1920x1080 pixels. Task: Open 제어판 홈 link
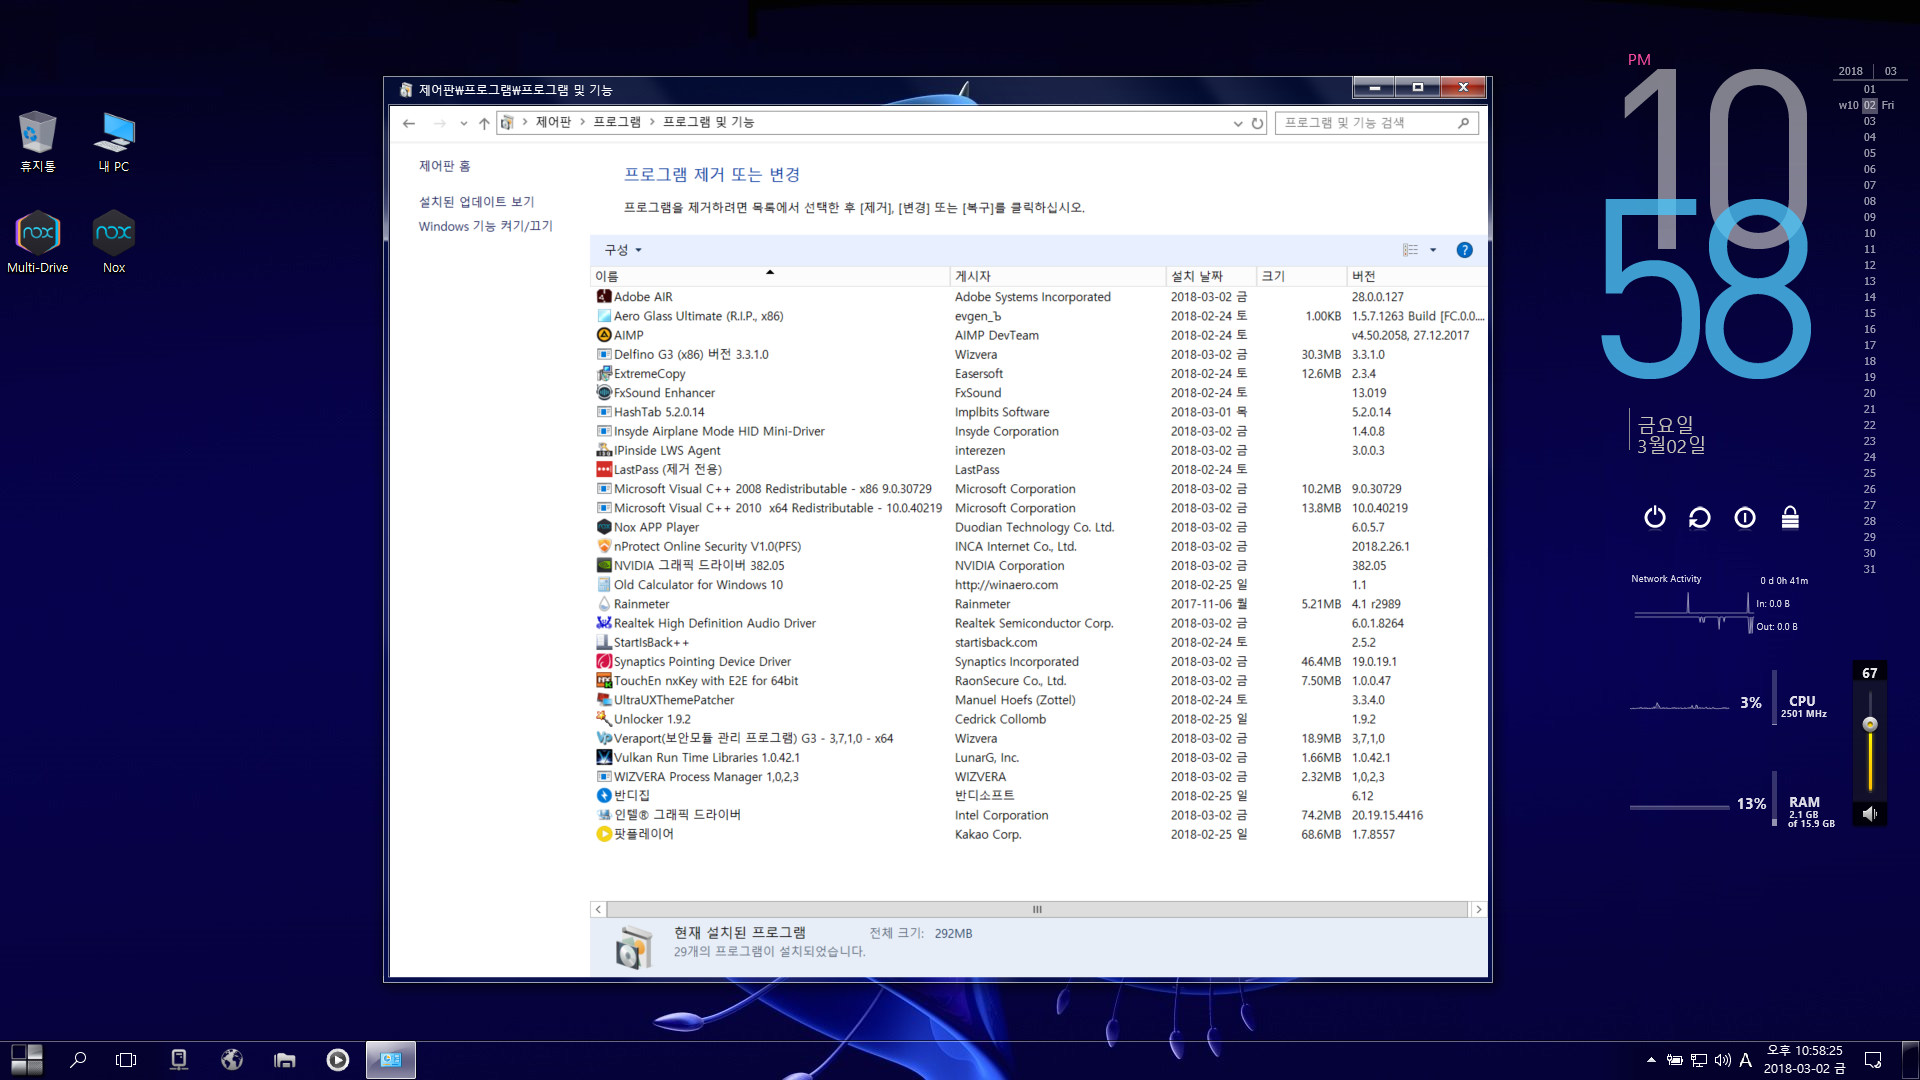coord(444,166)
